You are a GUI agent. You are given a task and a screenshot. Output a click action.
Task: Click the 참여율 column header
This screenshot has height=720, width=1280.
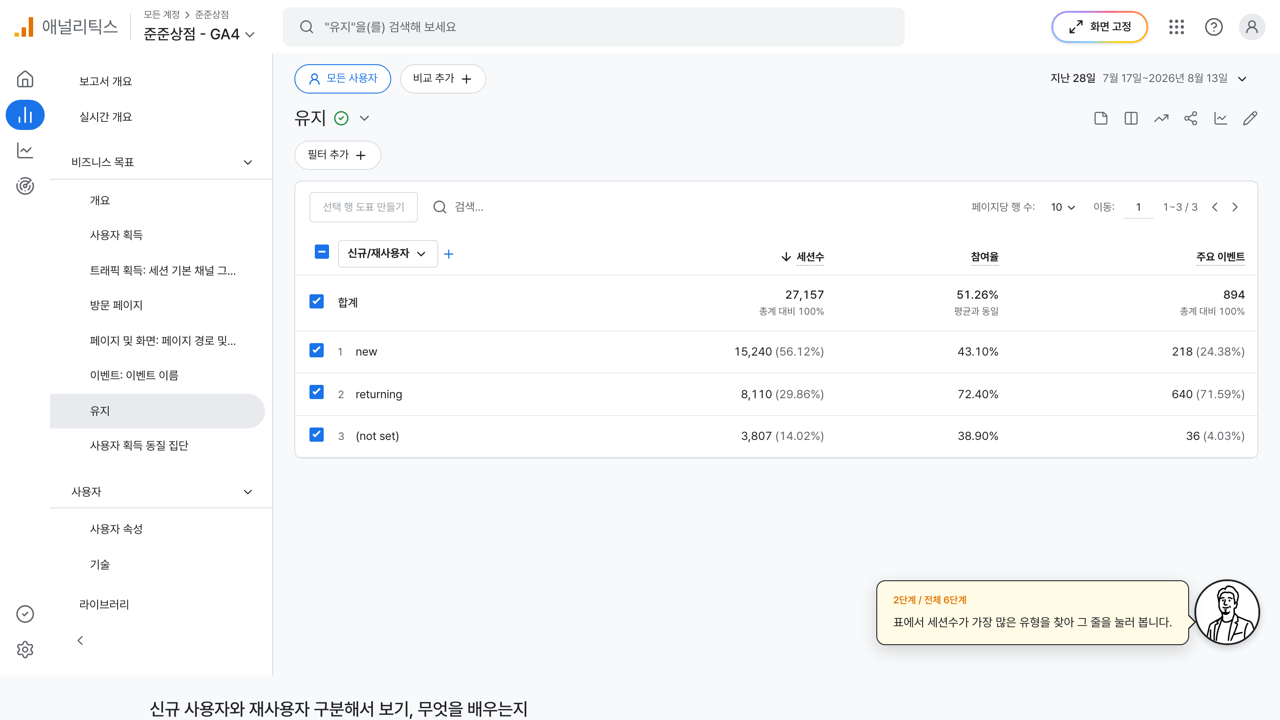click(x=984, y=257)
